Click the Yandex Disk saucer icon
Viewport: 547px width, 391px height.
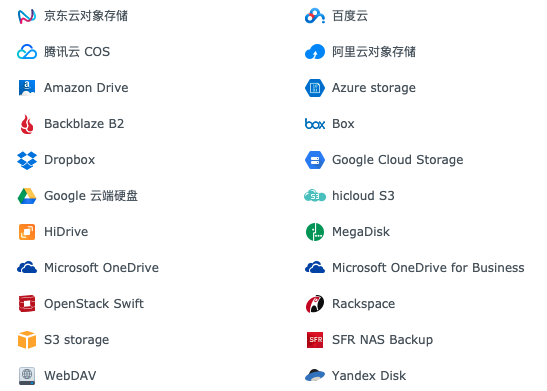(x=315, y=375)
